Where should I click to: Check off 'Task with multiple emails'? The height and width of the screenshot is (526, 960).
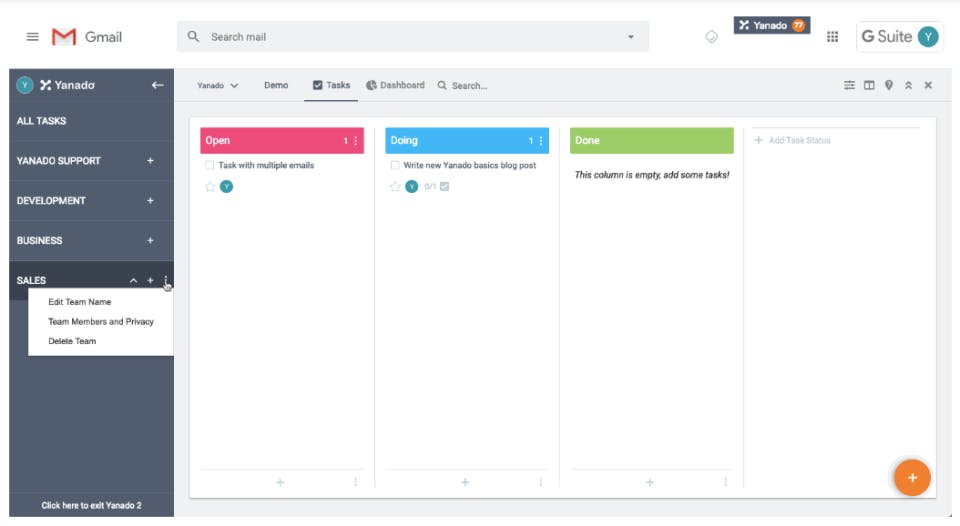tap(210, 166)
